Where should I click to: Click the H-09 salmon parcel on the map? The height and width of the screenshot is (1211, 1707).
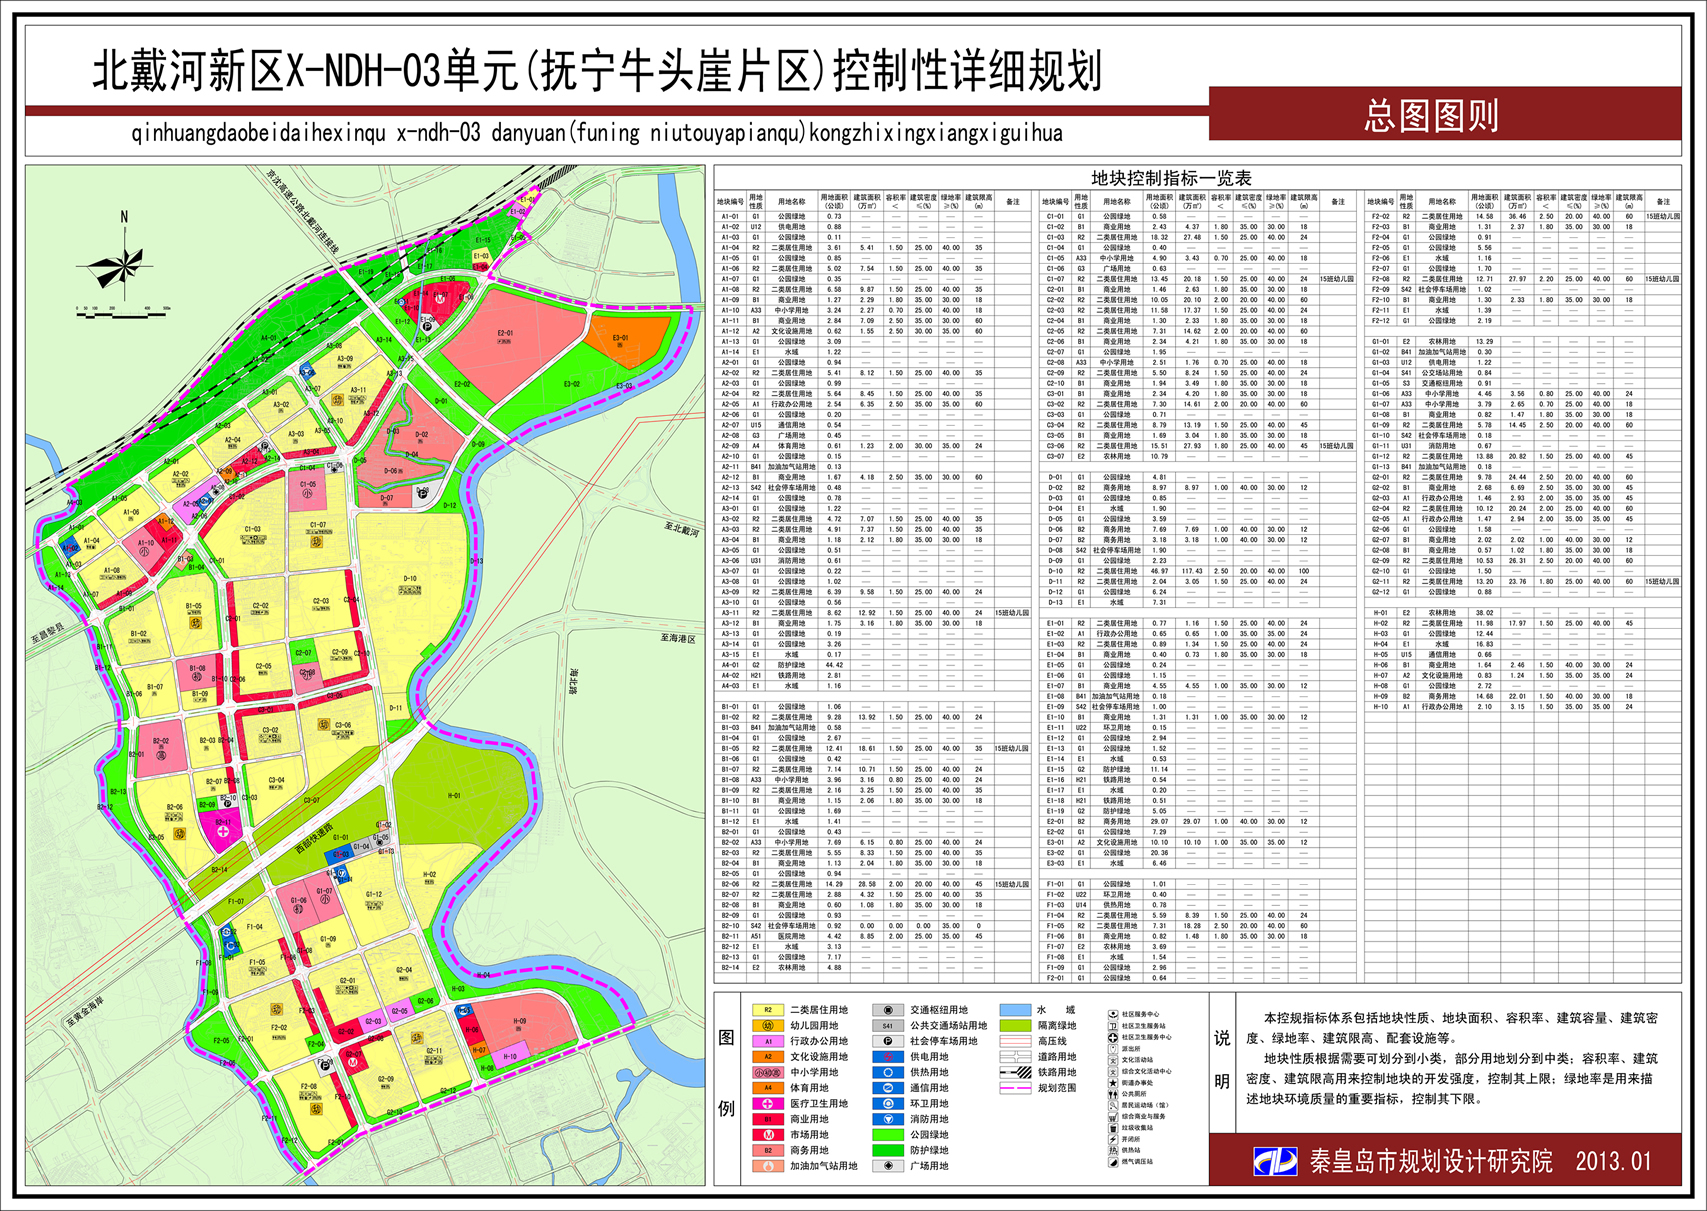pyautogui.click(x=520, y=1022)
